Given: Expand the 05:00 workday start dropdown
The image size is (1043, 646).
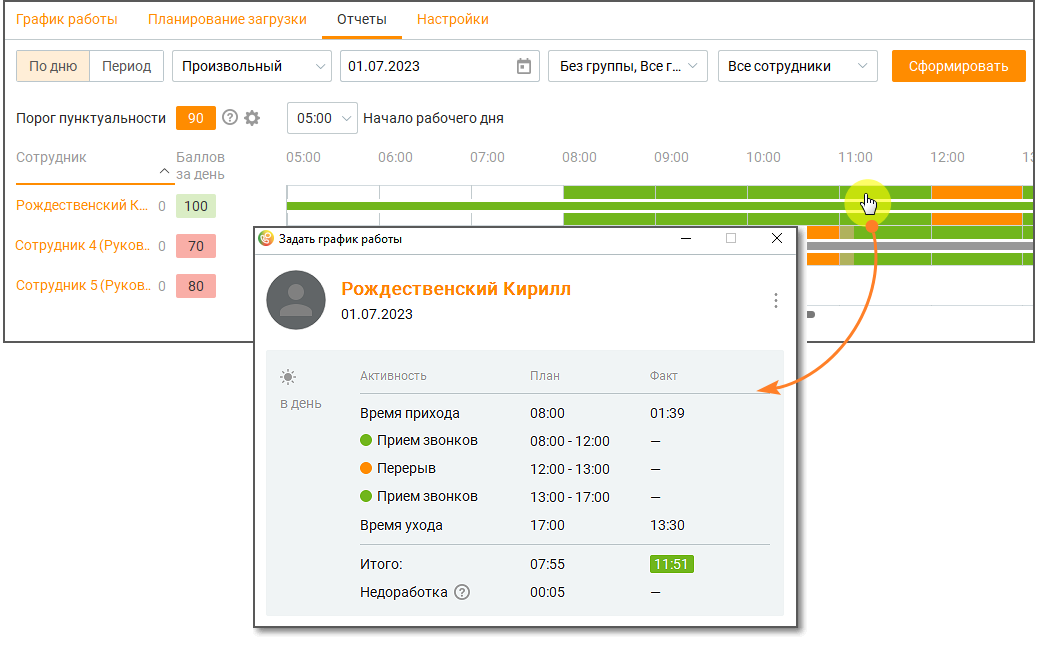Looking at the screenshot, I should tap(323, 118).
